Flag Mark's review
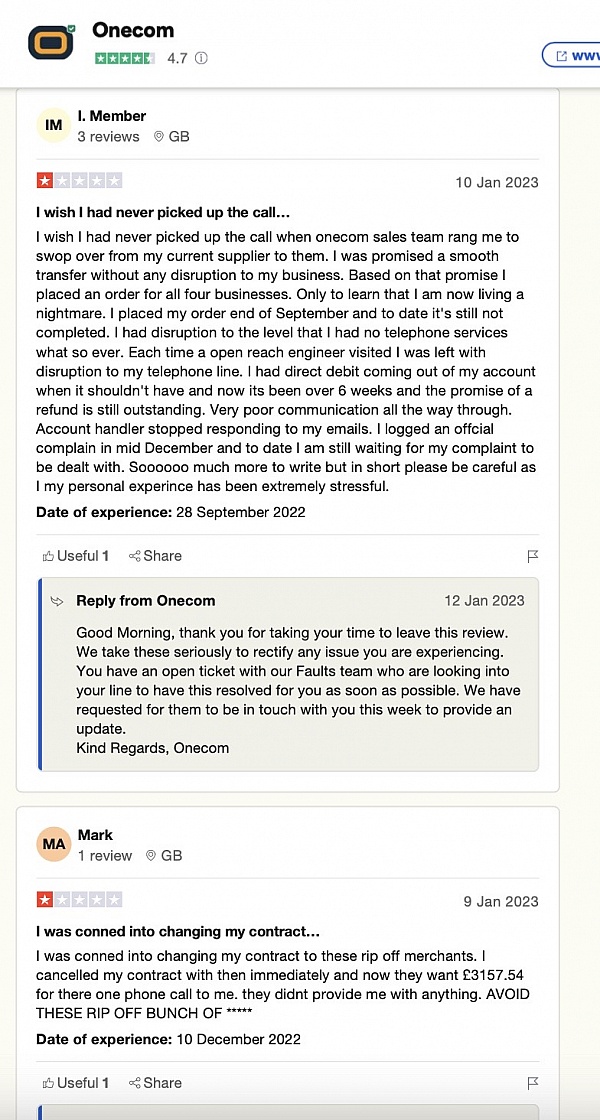Image resolution: width=600 pixels, height=1120 pixels. [533, 1083]
